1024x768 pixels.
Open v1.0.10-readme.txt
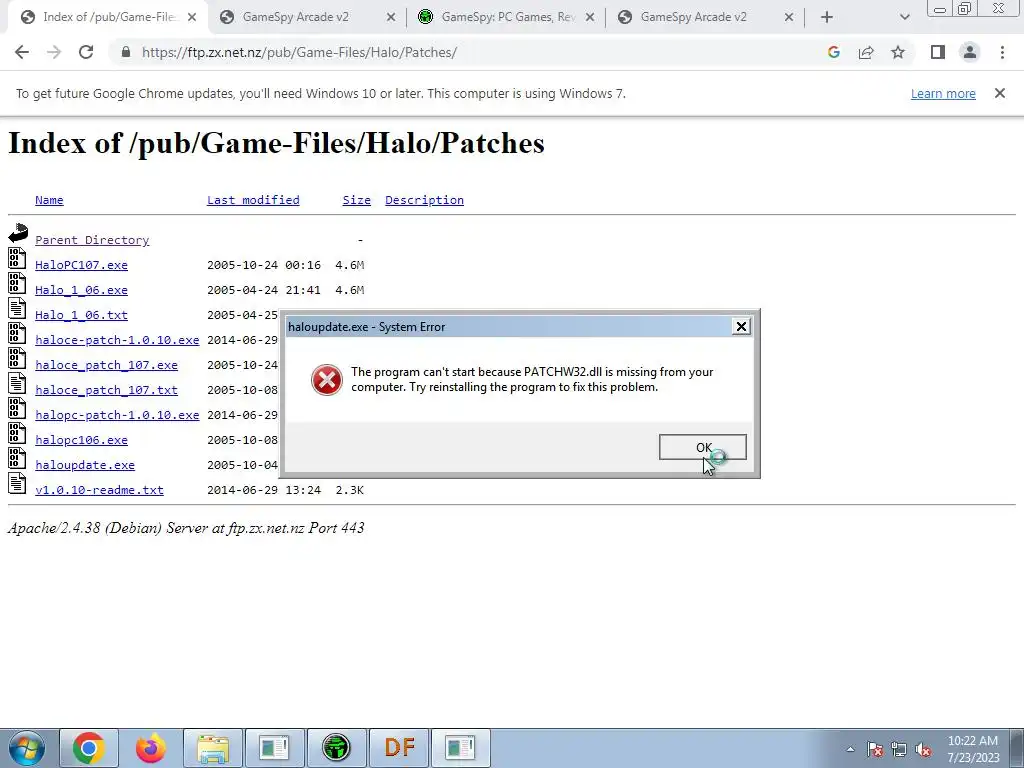pyautogui.click(x=99, y=490)
